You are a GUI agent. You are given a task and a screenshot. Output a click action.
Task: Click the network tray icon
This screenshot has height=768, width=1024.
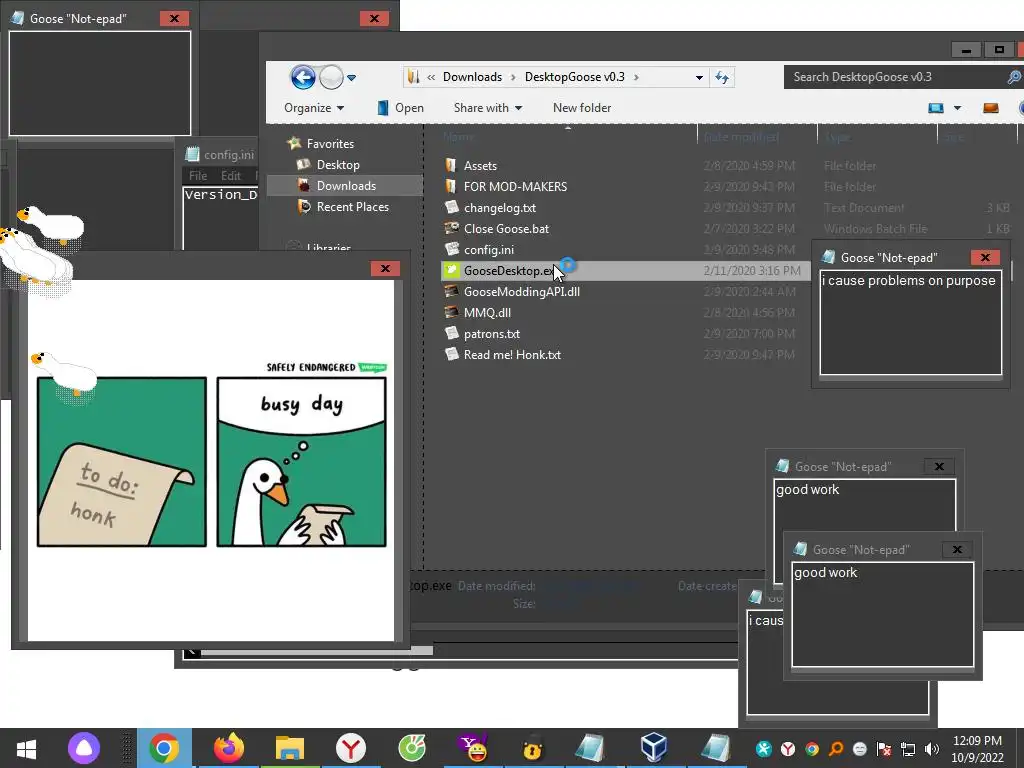pos(908,749)
